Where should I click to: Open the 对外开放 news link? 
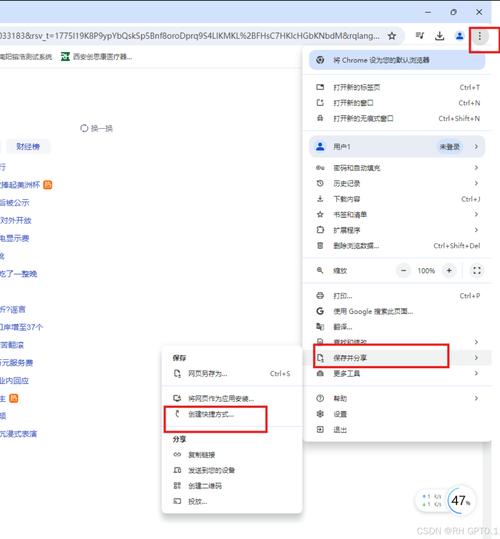(x=16, y=220)
